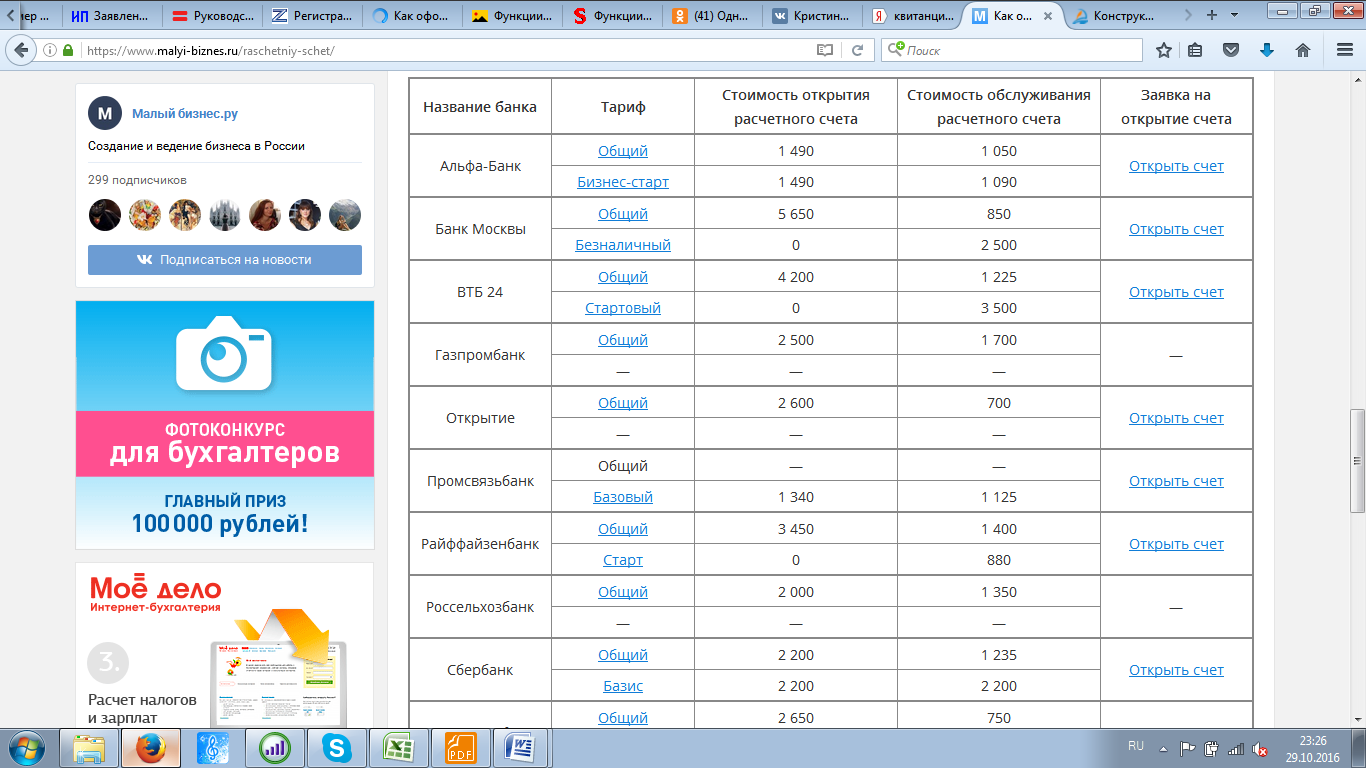Bookmark this page with the star icon
Image resolution: width=1366 pixels, height=768 pixels.
click(1163, 50)
